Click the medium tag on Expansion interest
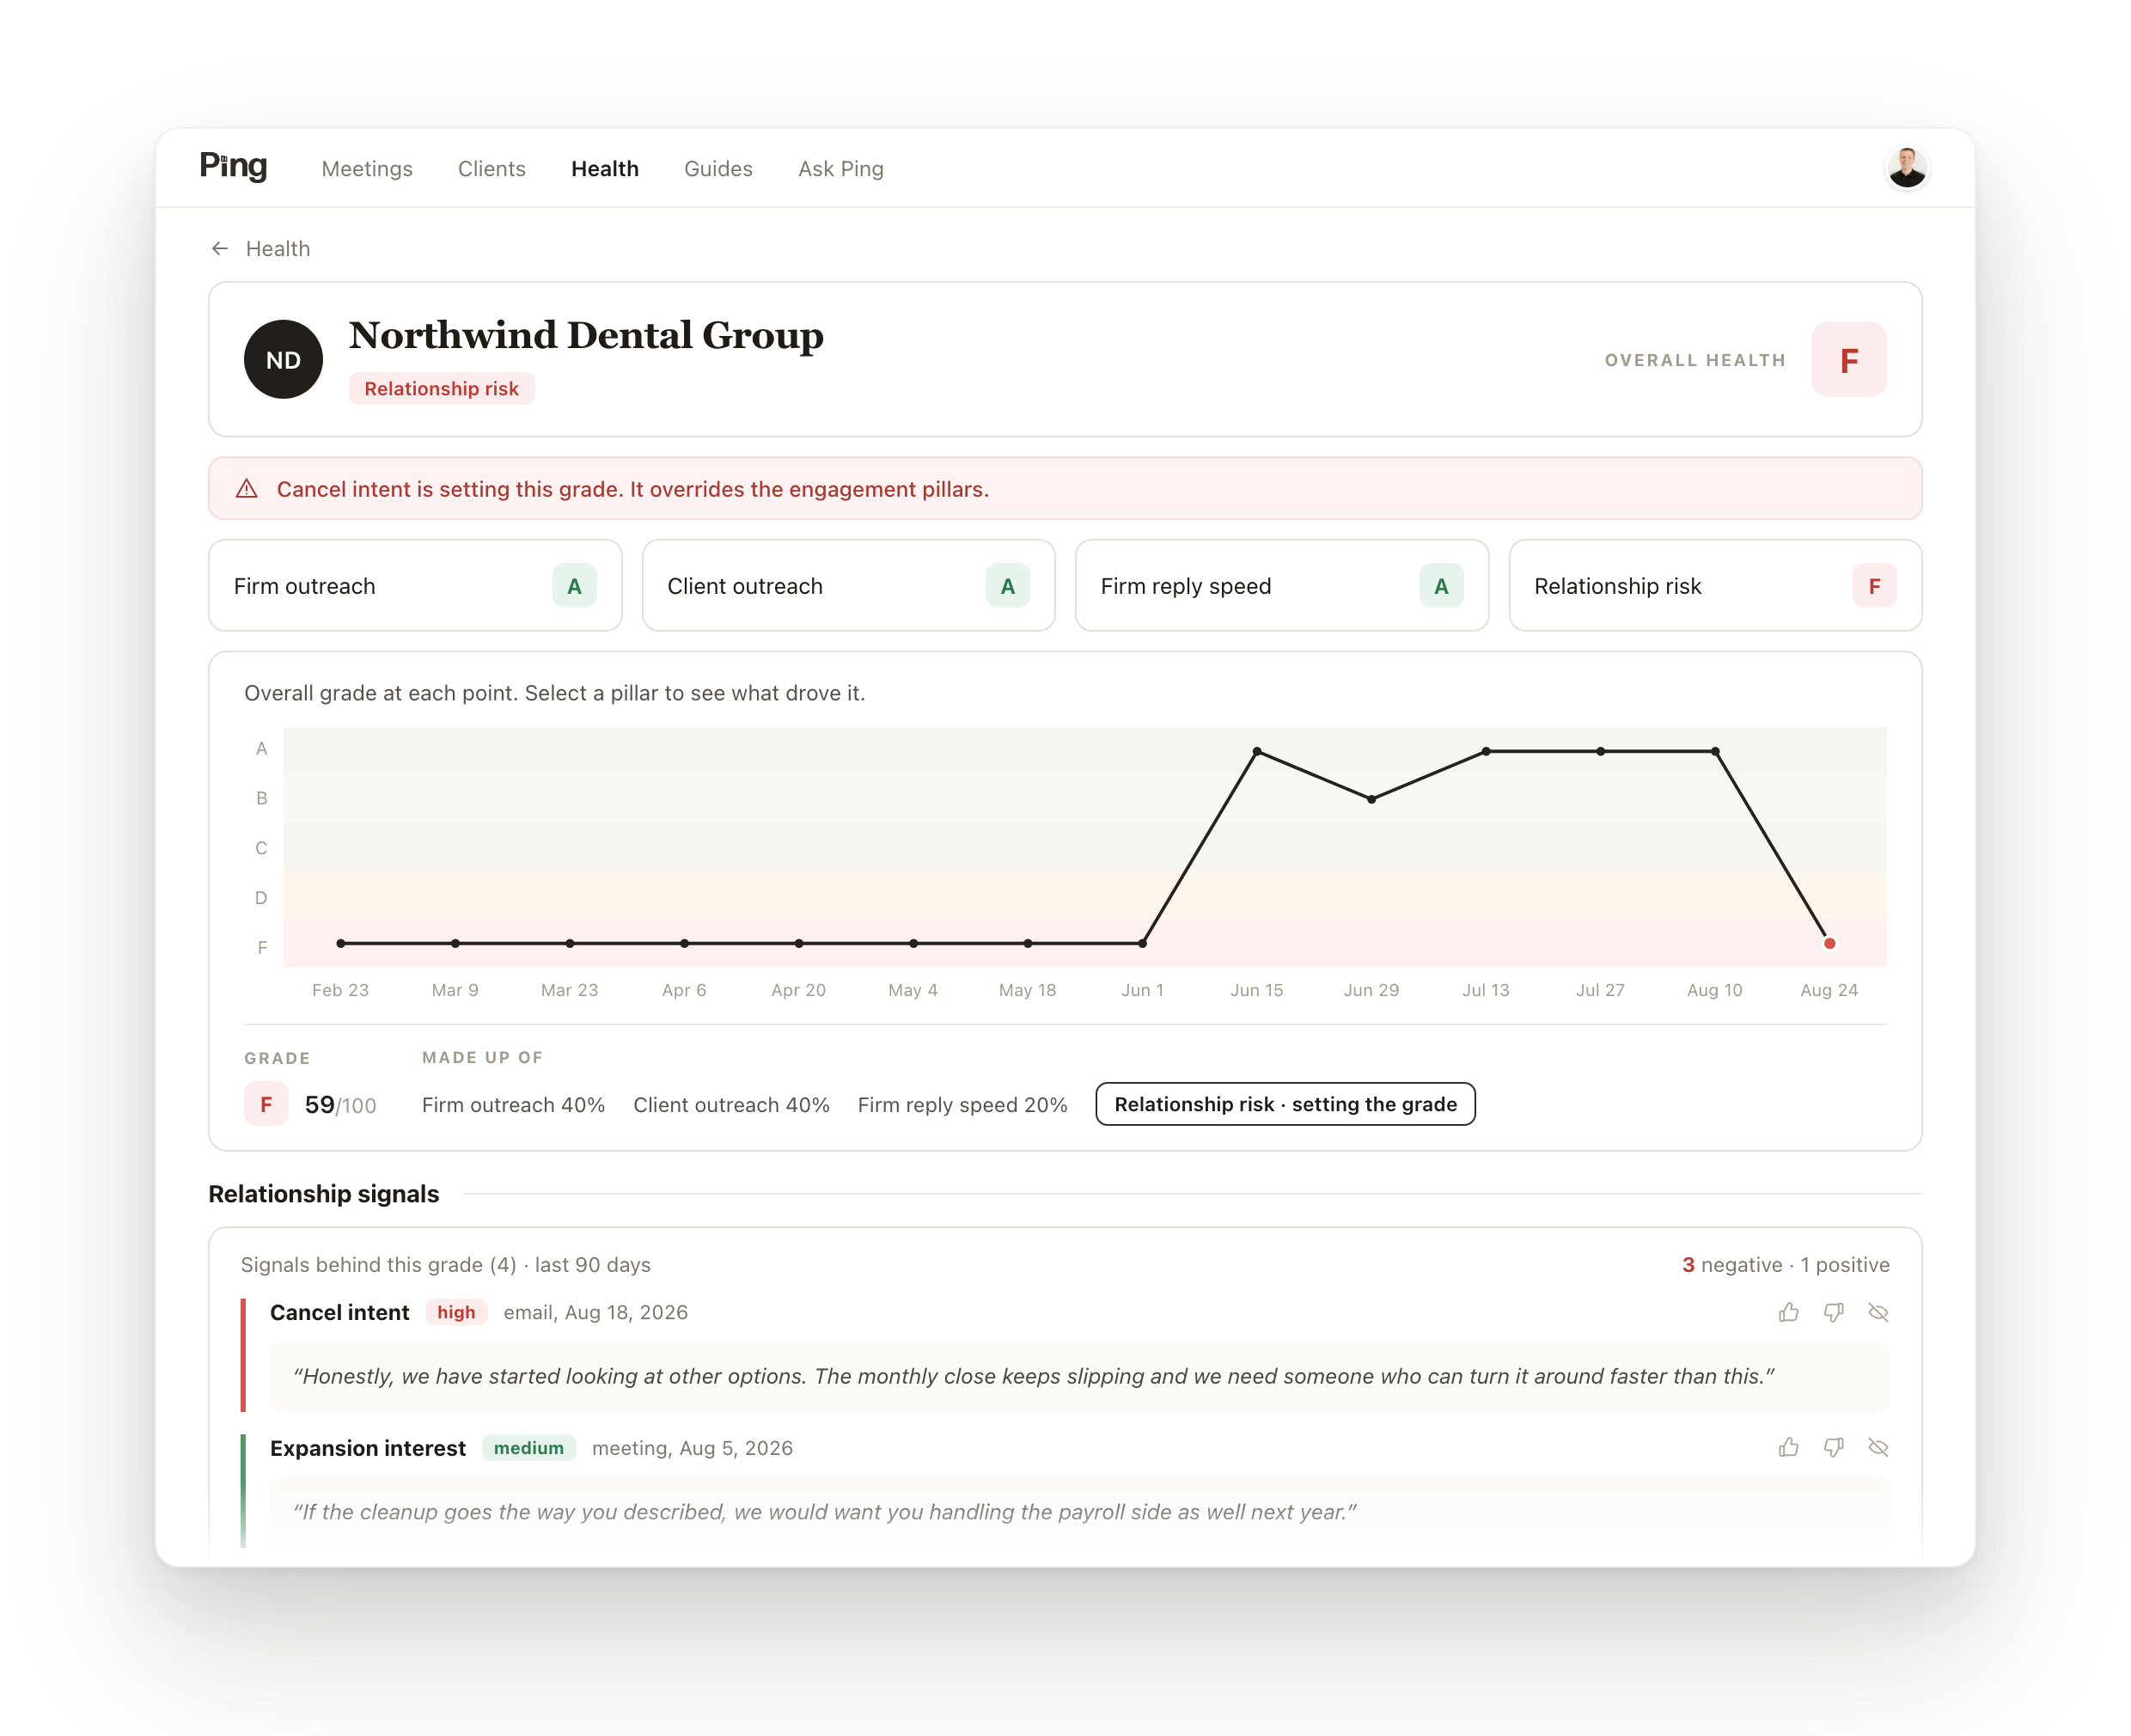The width and height of the screenshot is (2131, 1736). (x=528, y=1448)
